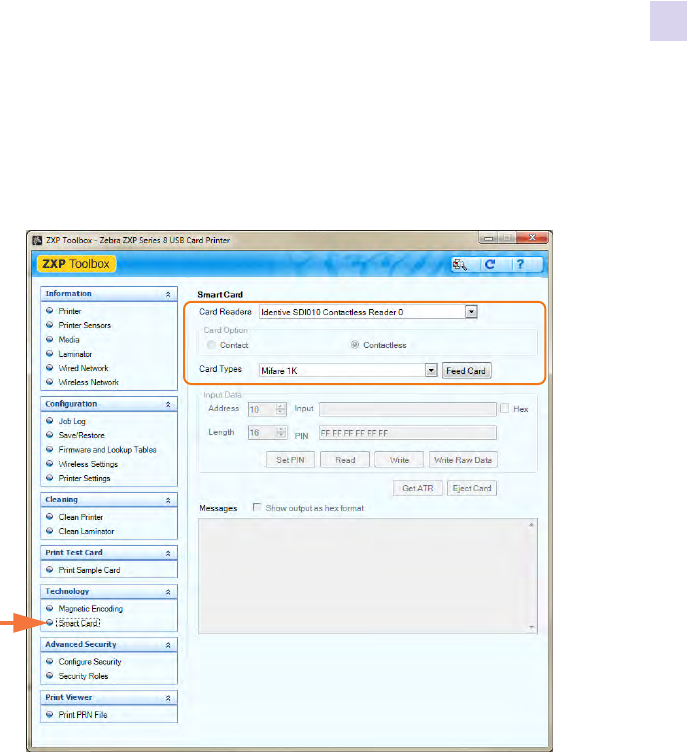Click the Input text field
The image size is (689, 752).
408,409
